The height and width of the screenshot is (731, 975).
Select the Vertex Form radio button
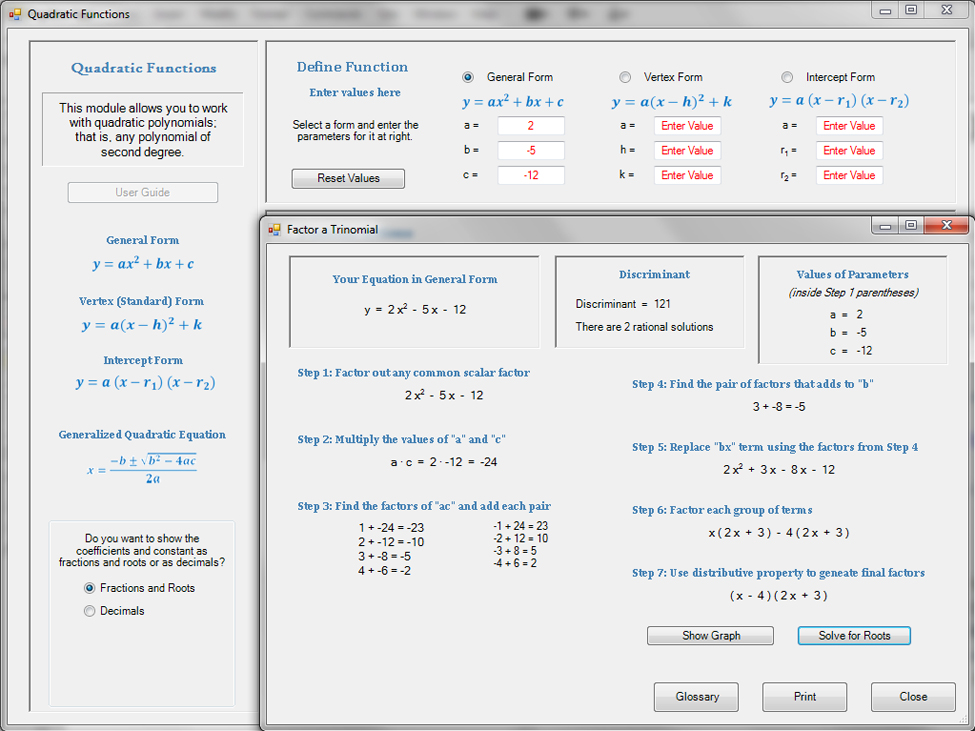pyautogui.click(x=625, y=77)
